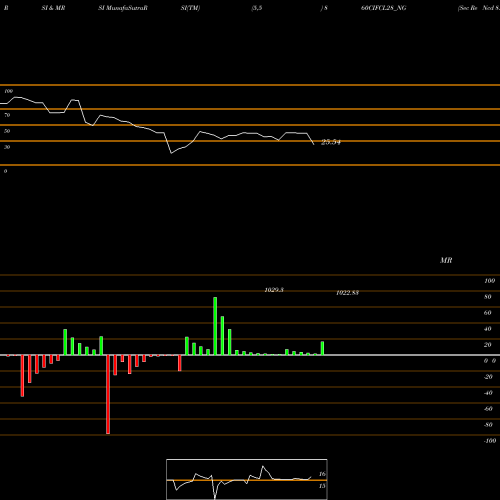The image size is (500, 500).
Task: Click the longest red MR histogram bar
Action: pyautogui.click(x=108, y=394)
